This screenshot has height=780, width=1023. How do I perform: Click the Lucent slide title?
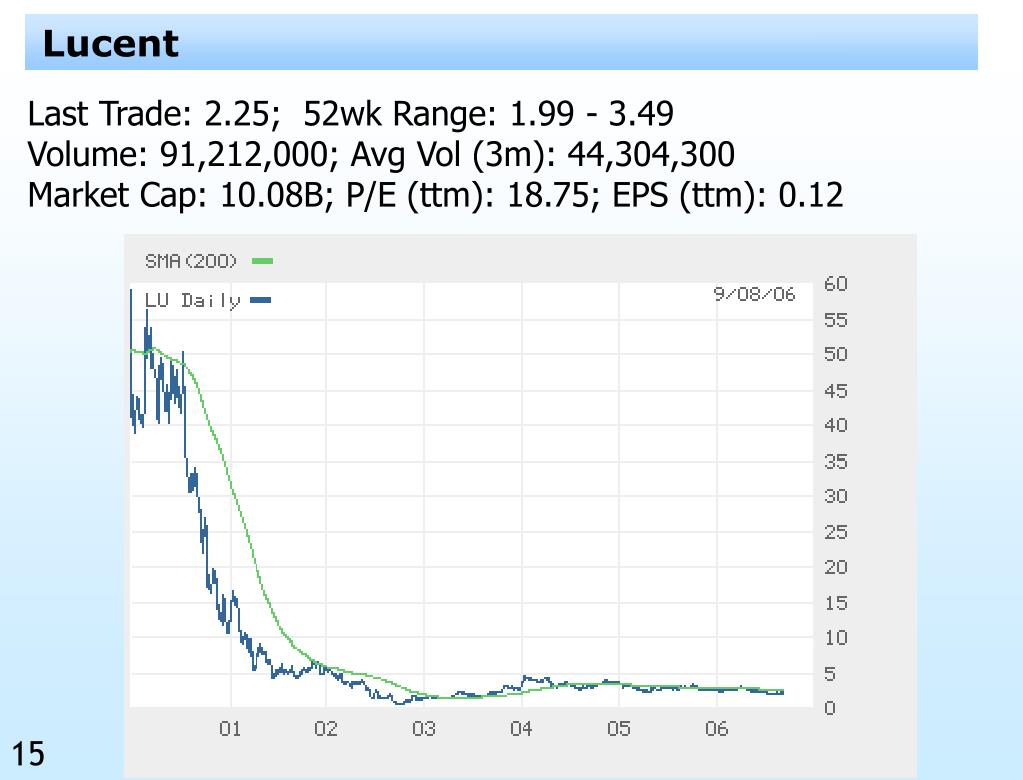pos(110,44)
